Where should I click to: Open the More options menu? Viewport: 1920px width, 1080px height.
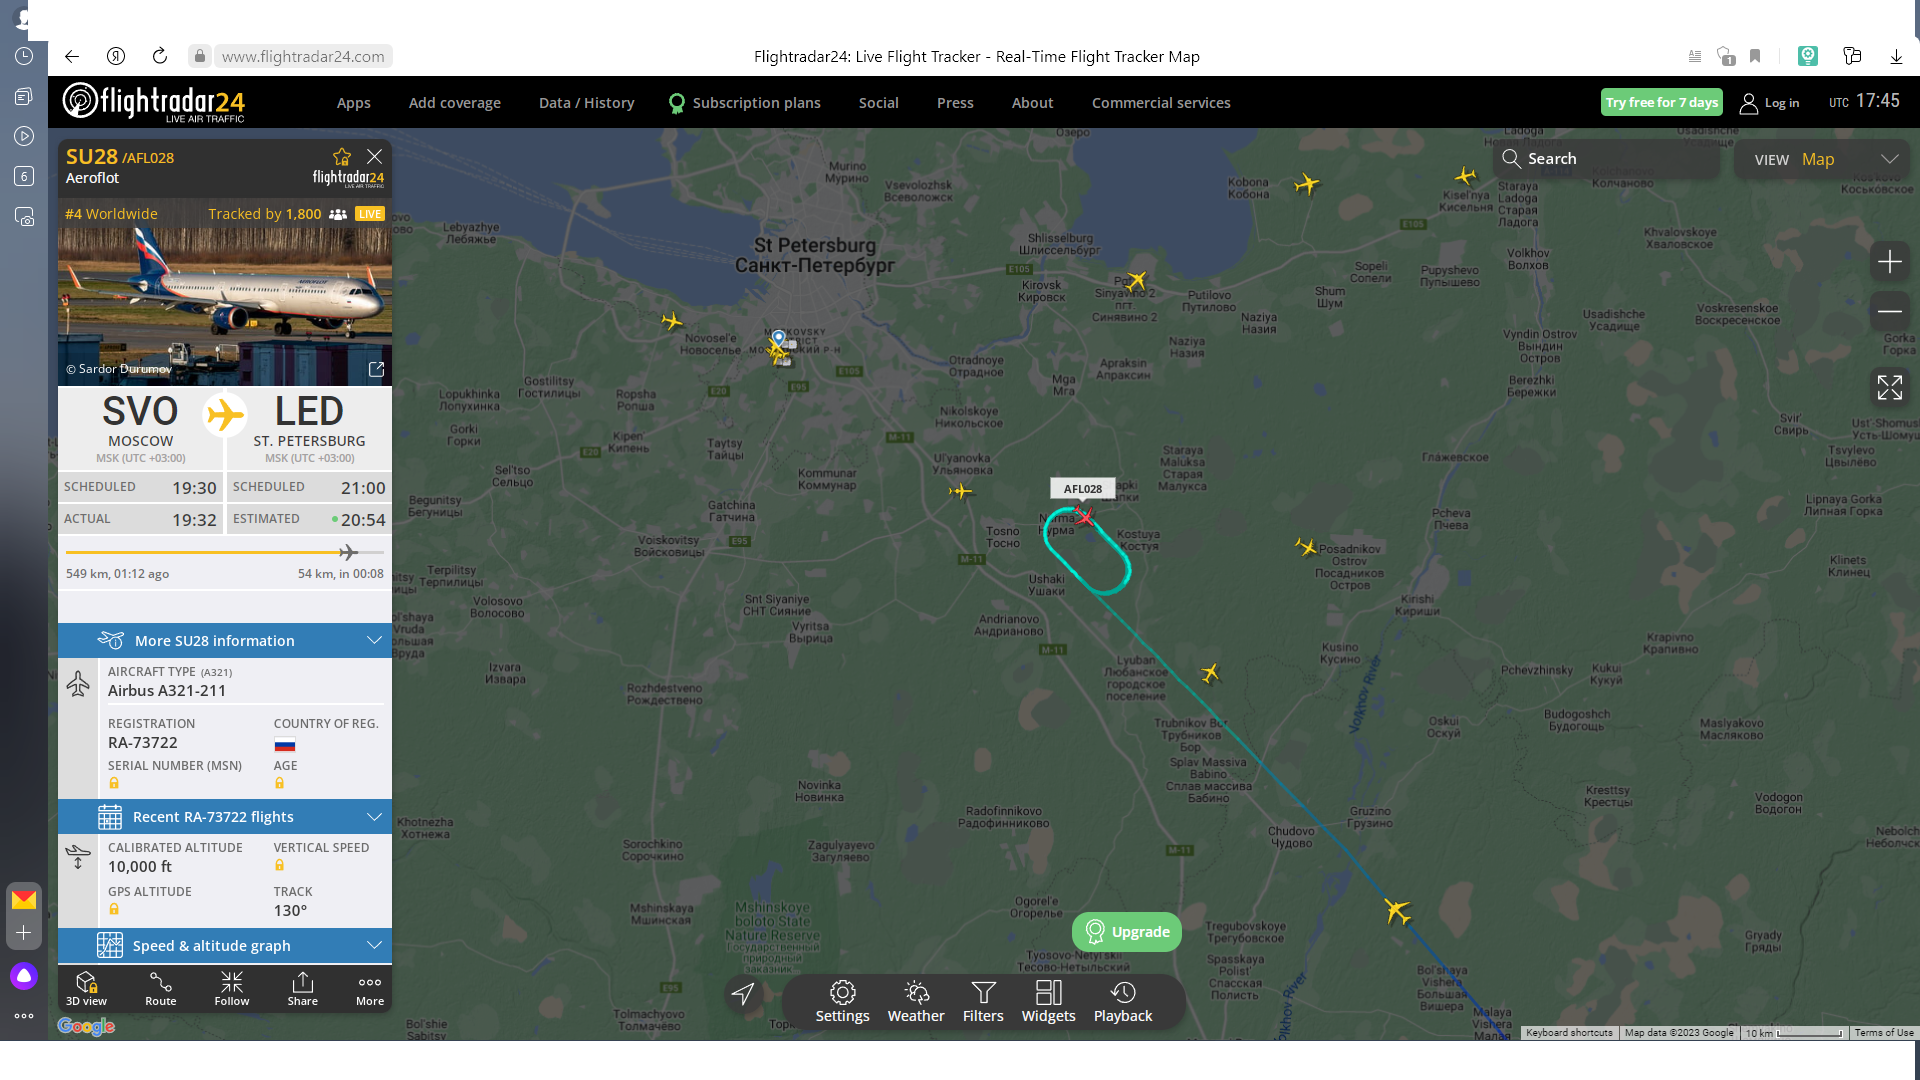pos(370,989)
